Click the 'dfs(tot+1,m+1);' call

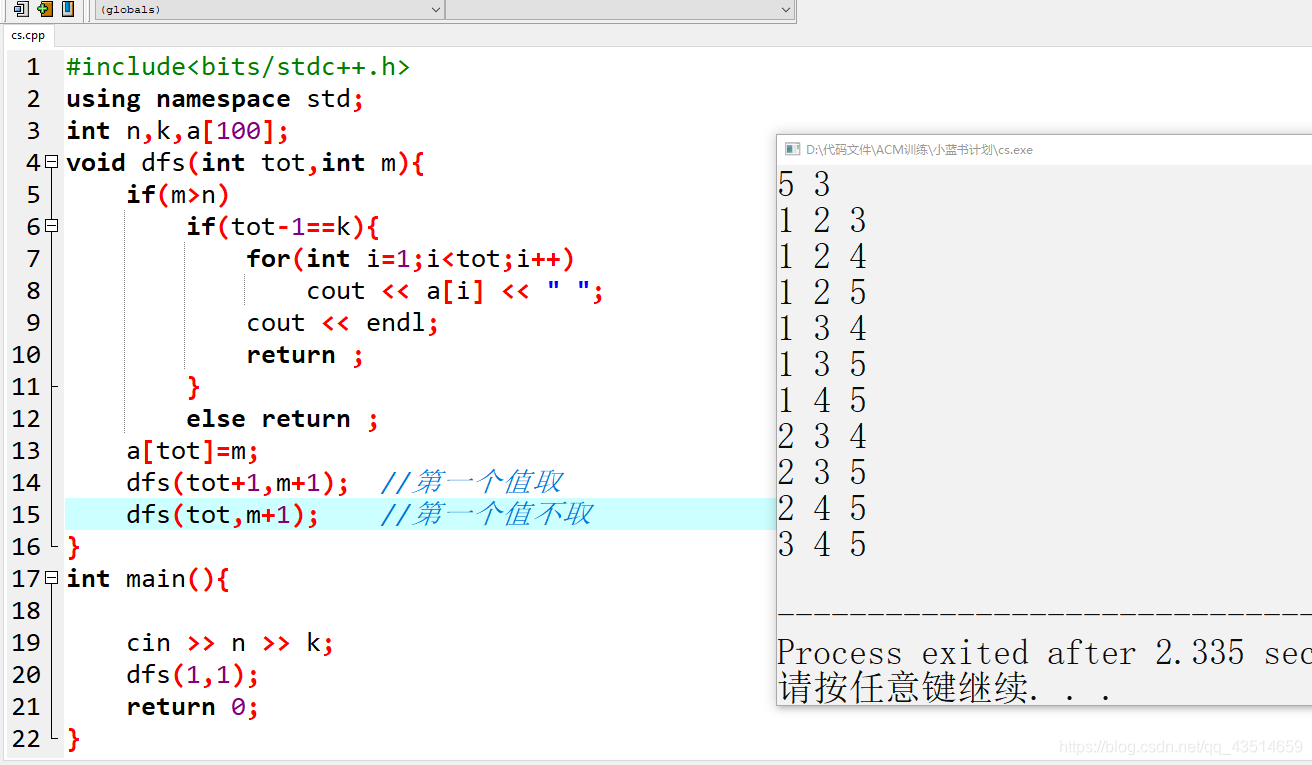point(238,483)
